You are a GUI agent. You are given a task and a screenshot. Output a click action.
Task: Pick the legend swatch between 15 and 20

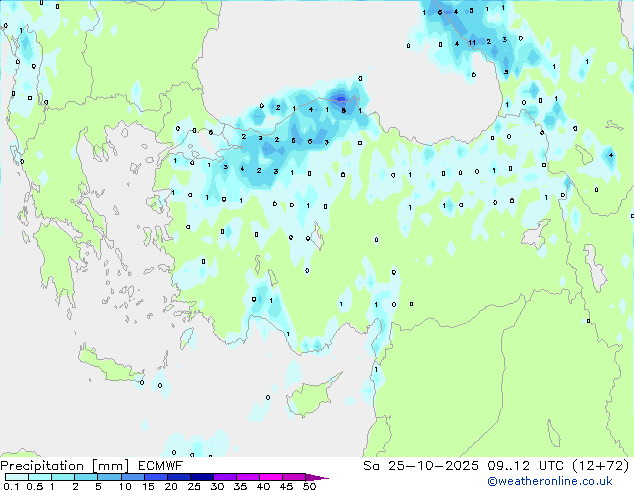(155, 477)
